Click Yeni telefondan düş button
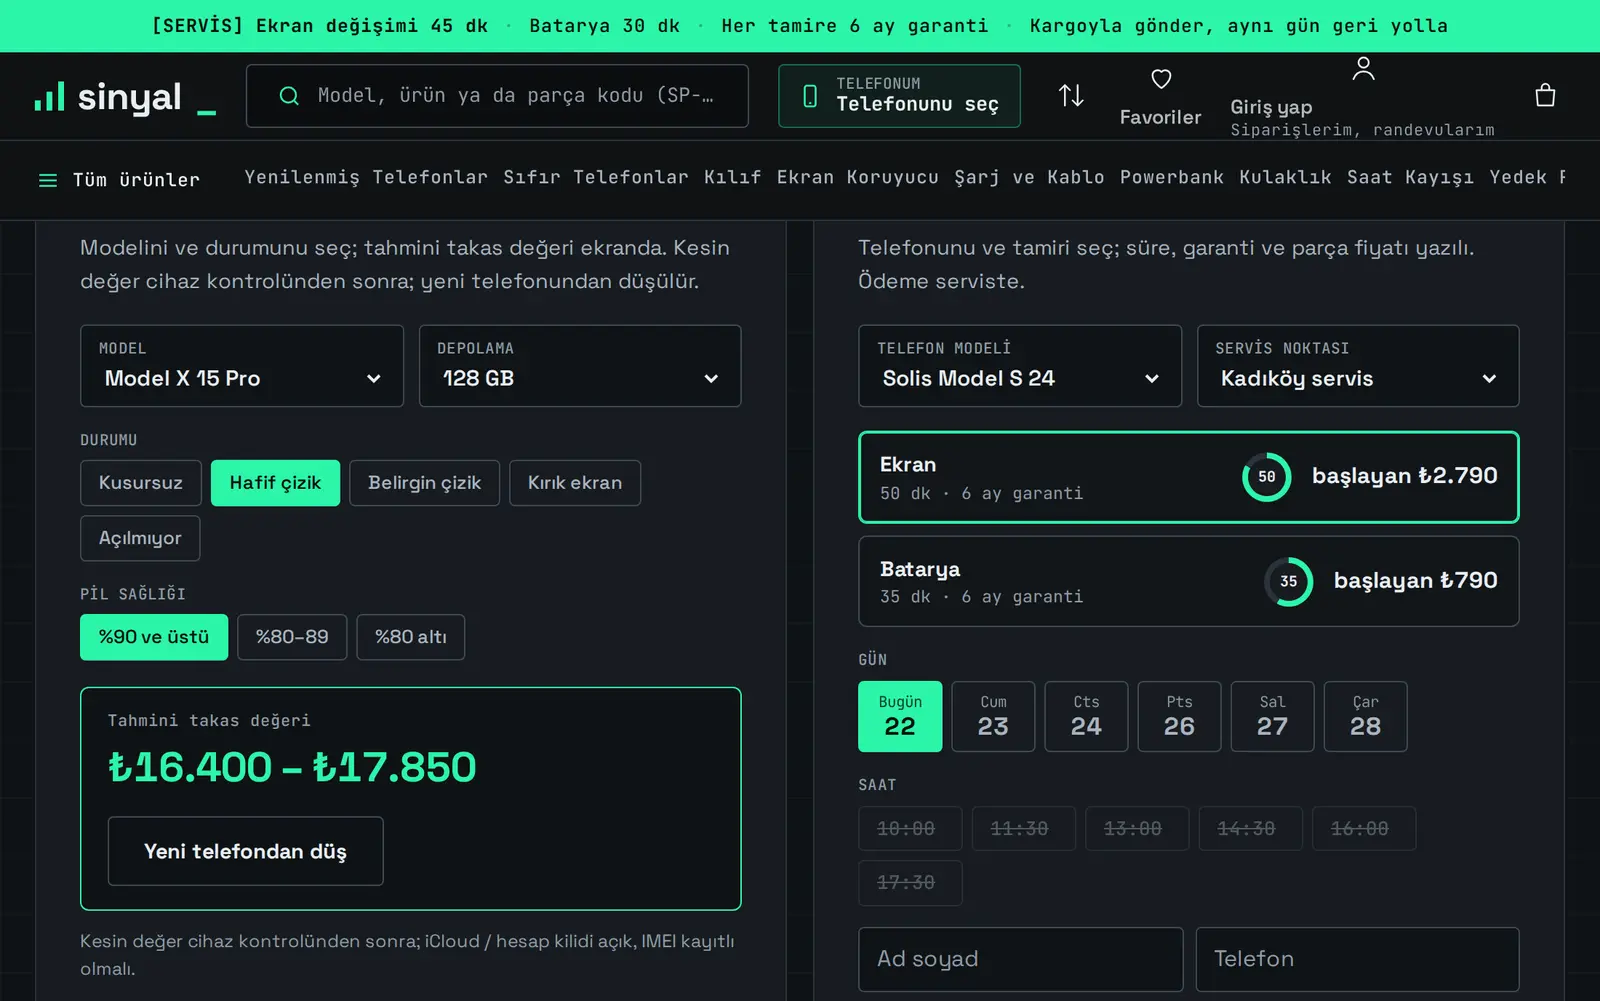This screenshot has height=1001, width=1600. [x=246, y=851]
